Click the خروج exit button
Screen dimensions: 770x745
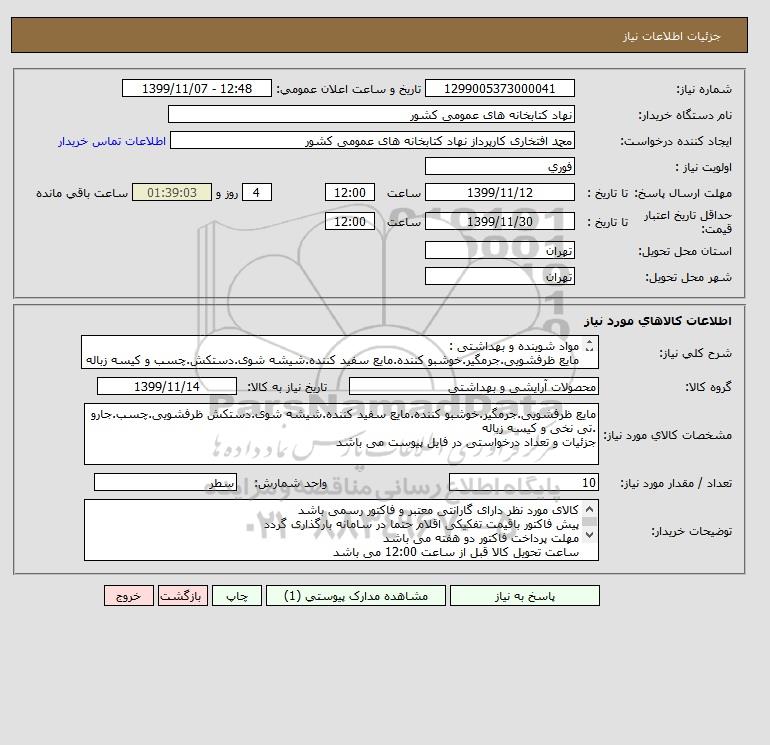129,596
